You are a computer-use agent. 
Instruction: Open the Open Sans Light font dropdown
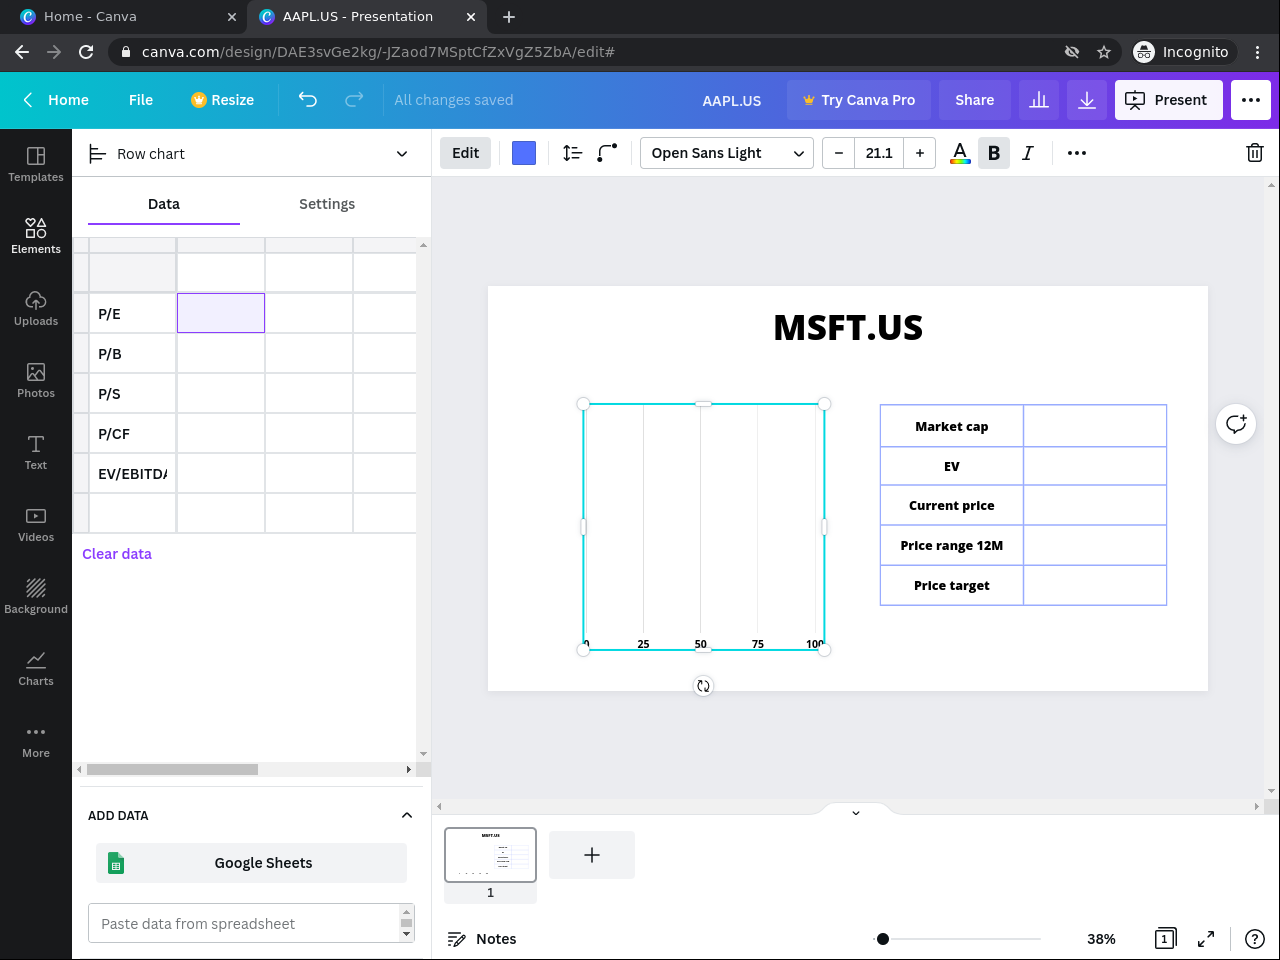coord(727,153)
